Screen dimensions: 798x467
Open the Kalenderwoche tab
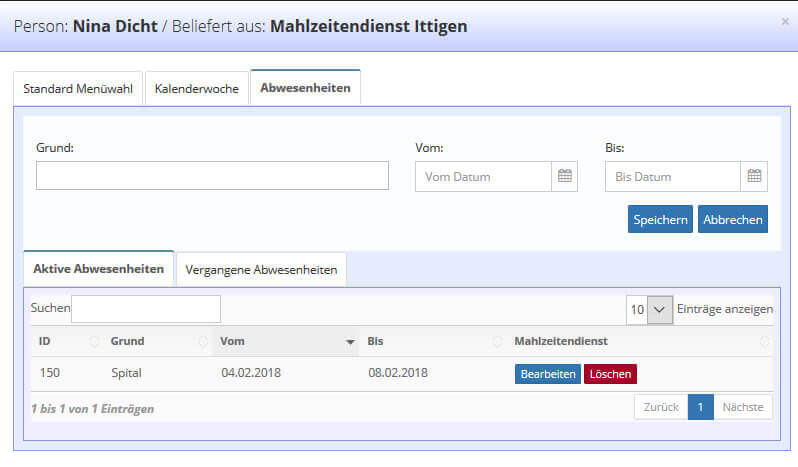click(x=197, y=88)
